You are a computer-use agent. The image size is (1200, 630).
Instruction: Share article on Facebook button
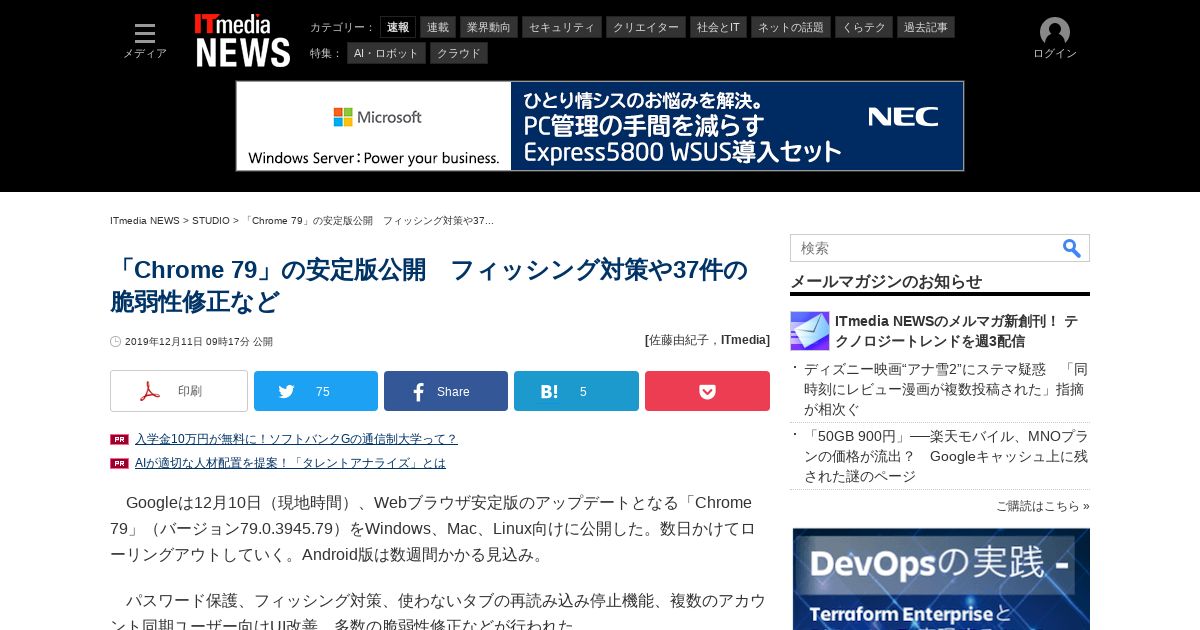446,391
